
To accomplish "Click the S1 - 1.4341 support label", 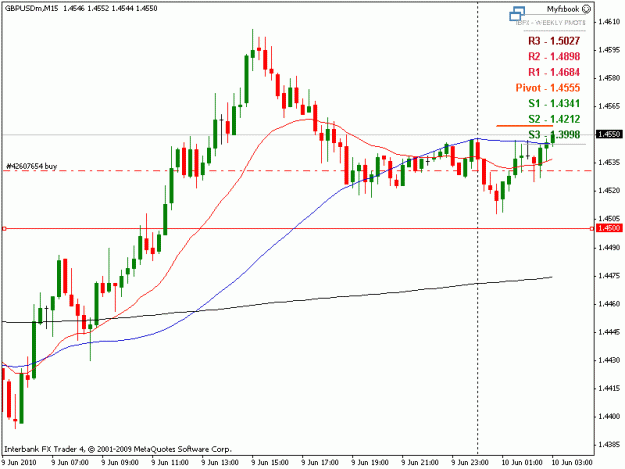I will (554, 103).
